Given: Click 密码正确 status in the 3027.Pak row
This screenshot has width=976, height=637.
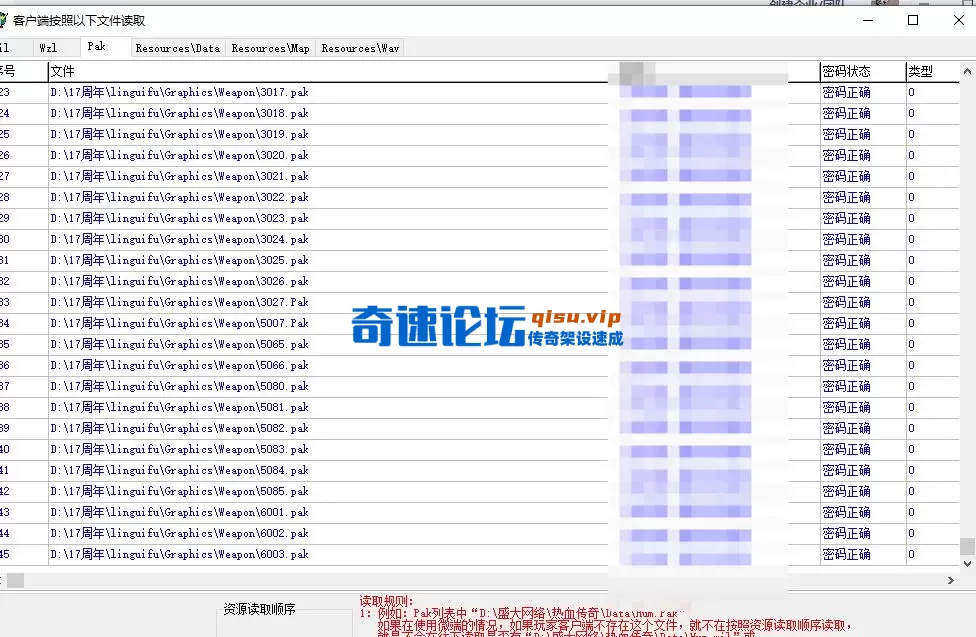Looking at the screenshot, I should (847, 303).
